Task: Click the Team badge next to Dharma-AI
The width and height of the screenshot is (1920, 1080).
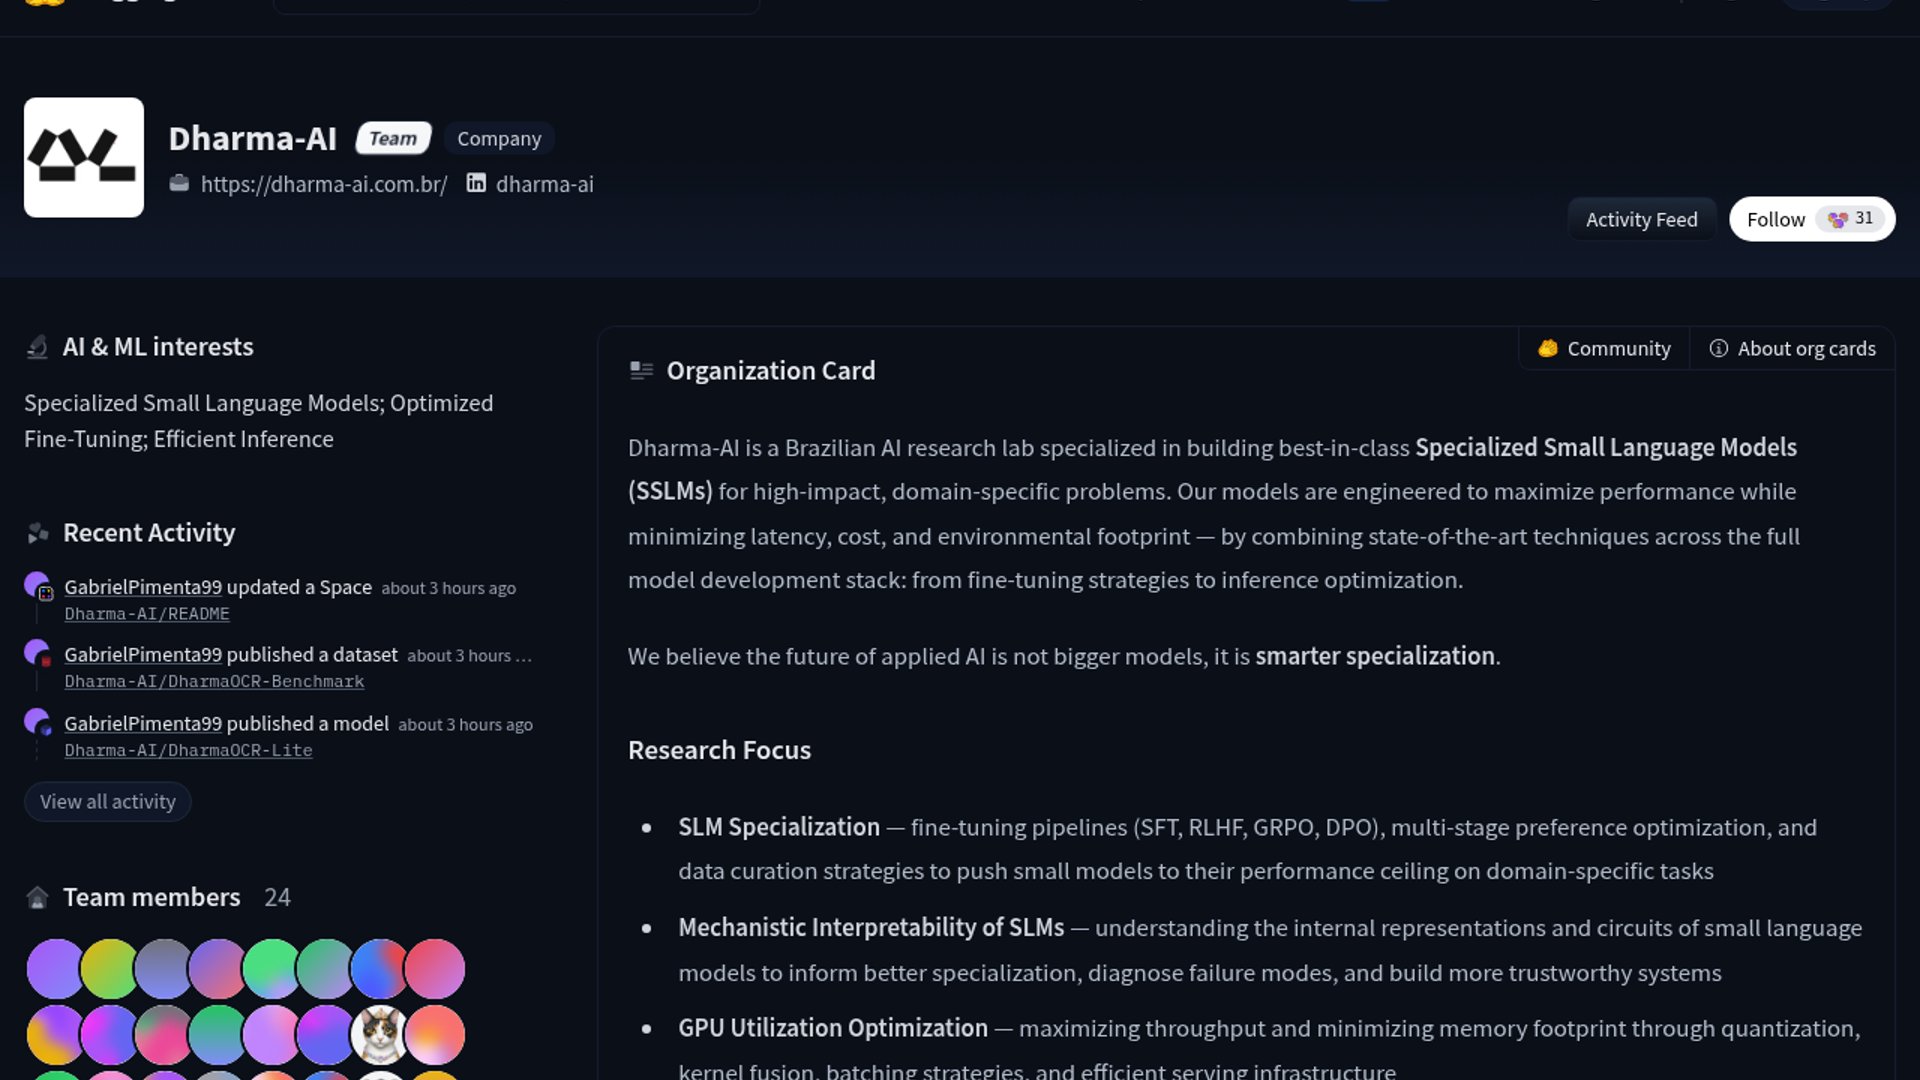Action: coord(393,138)
